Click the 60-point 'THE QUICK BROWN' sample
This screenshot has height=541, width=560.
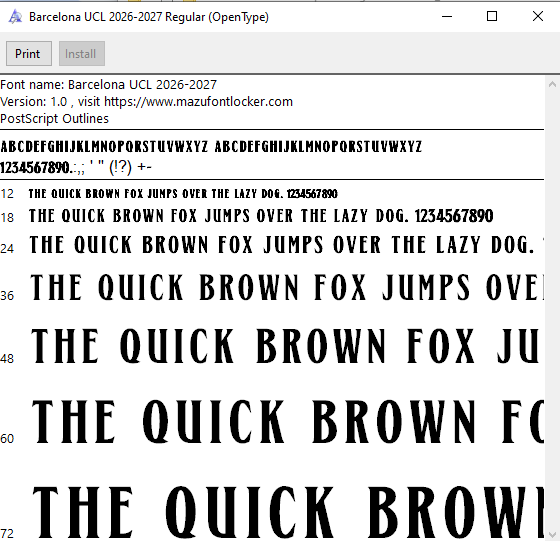point(288,422)
